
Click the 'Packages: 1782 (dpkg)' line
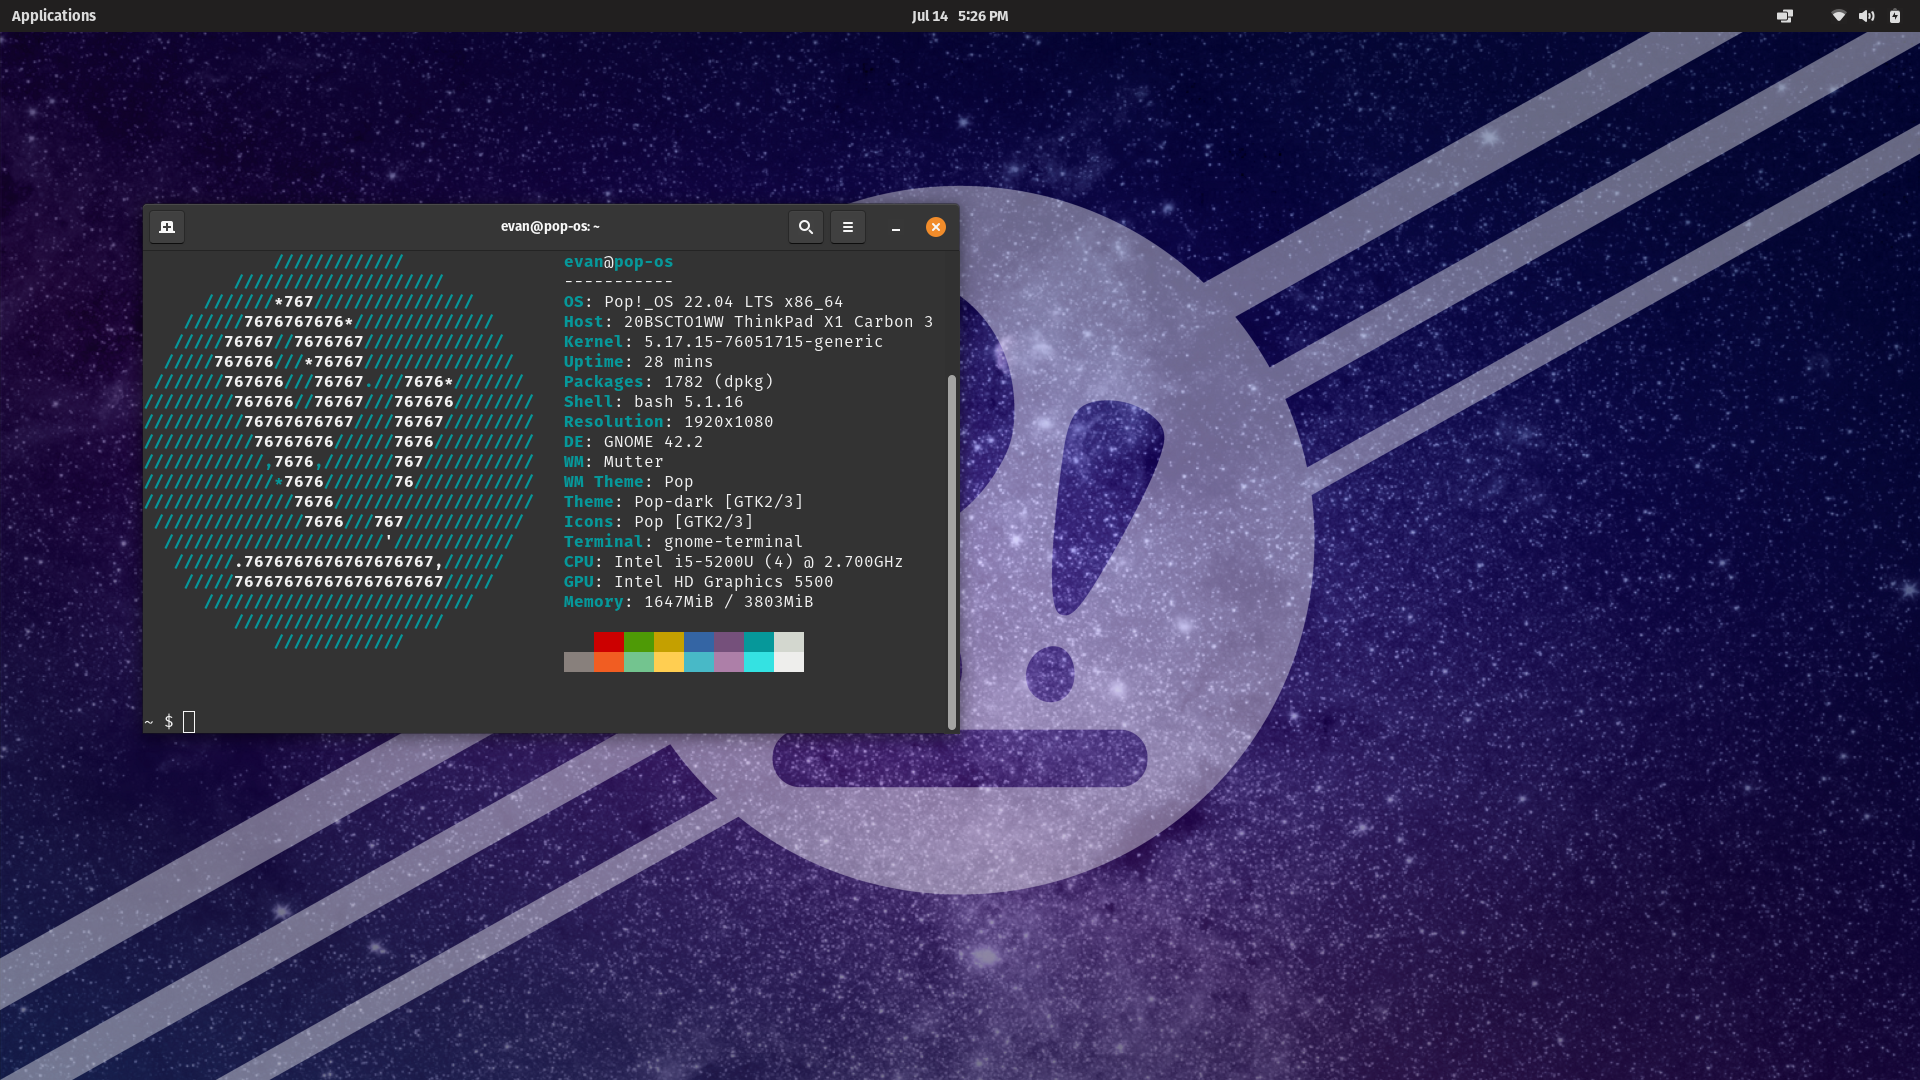point(669,382)
